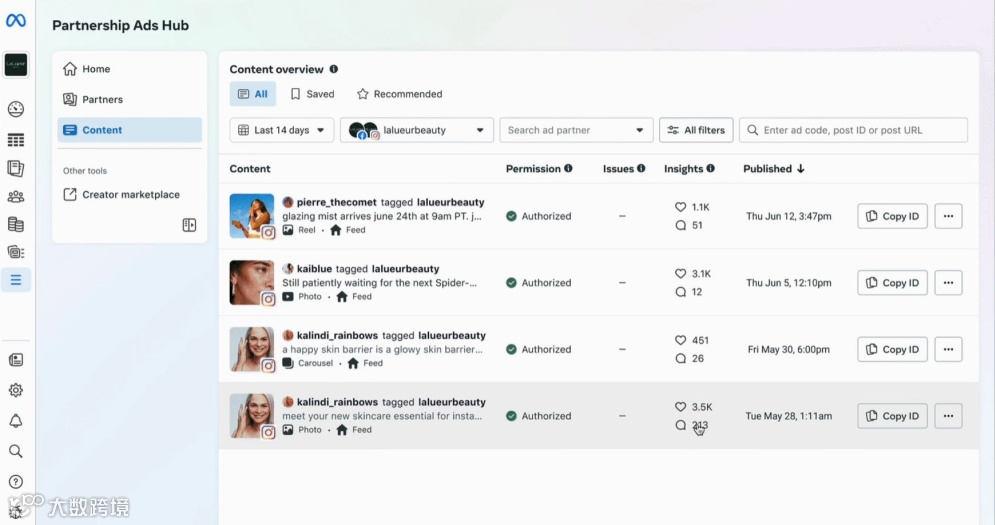
Task: Open pierre_thecomet post thumbnail
Action: point(252,216)
